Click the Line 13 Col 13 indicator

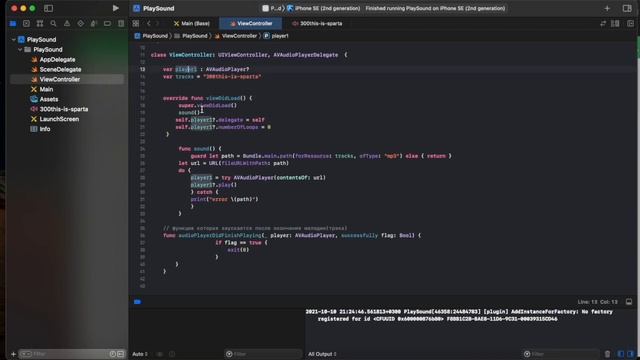[598, 302]
